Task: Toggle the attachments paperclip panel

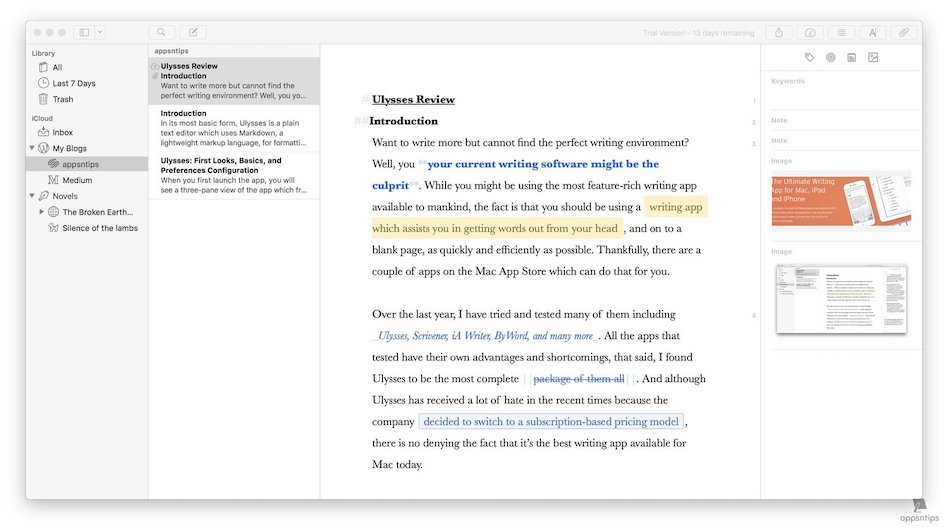Action: [x=904, y=33]
